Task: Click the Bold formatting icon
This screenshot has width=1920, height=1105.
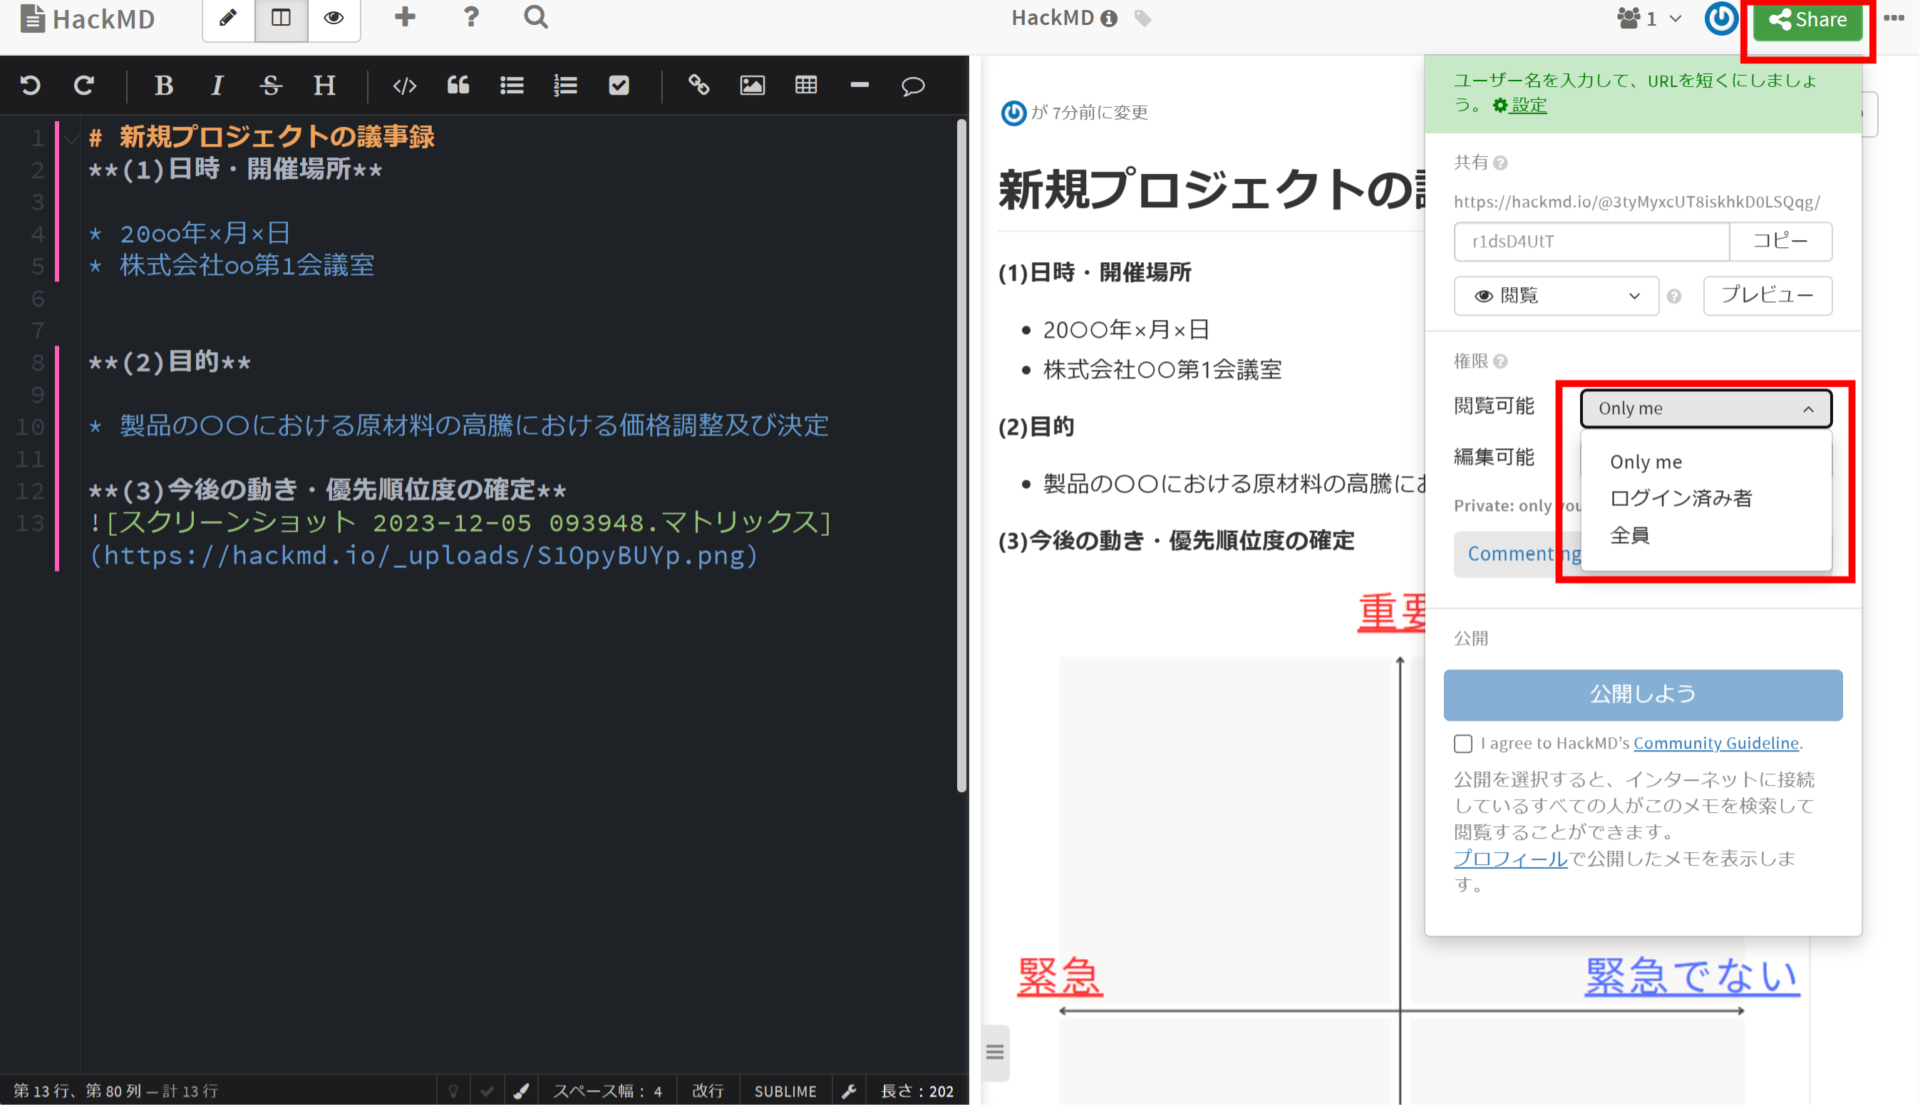Action: [164, 86]
